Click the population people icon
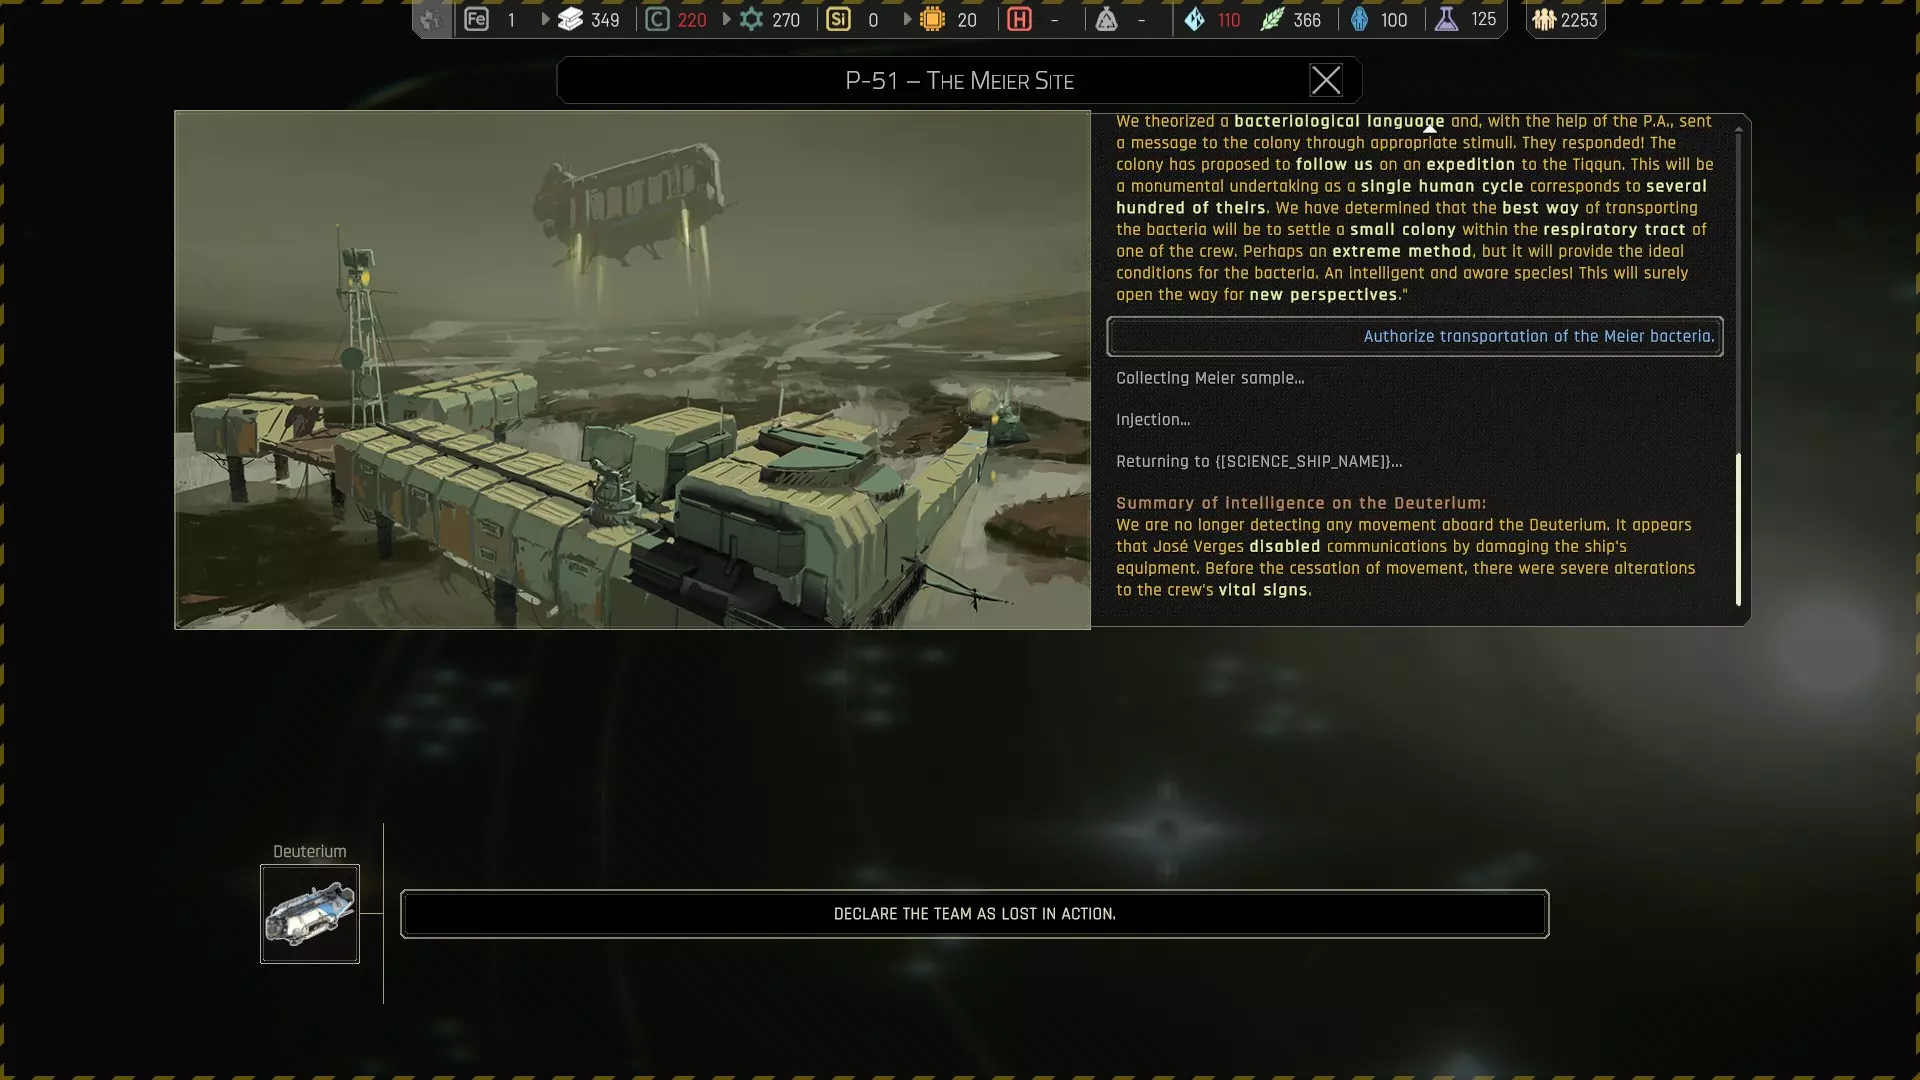Screen dimensions: 1920x1080 pyautogui.click(x=1544, y=20)
